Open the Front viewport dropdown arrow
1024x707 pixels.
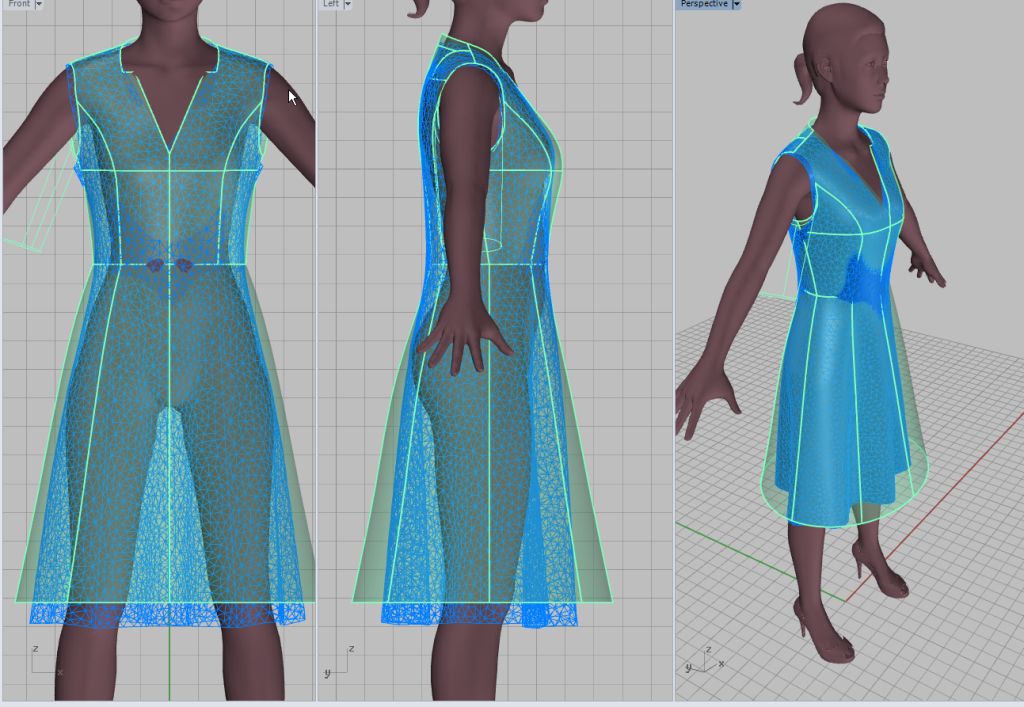pos(39,4)
